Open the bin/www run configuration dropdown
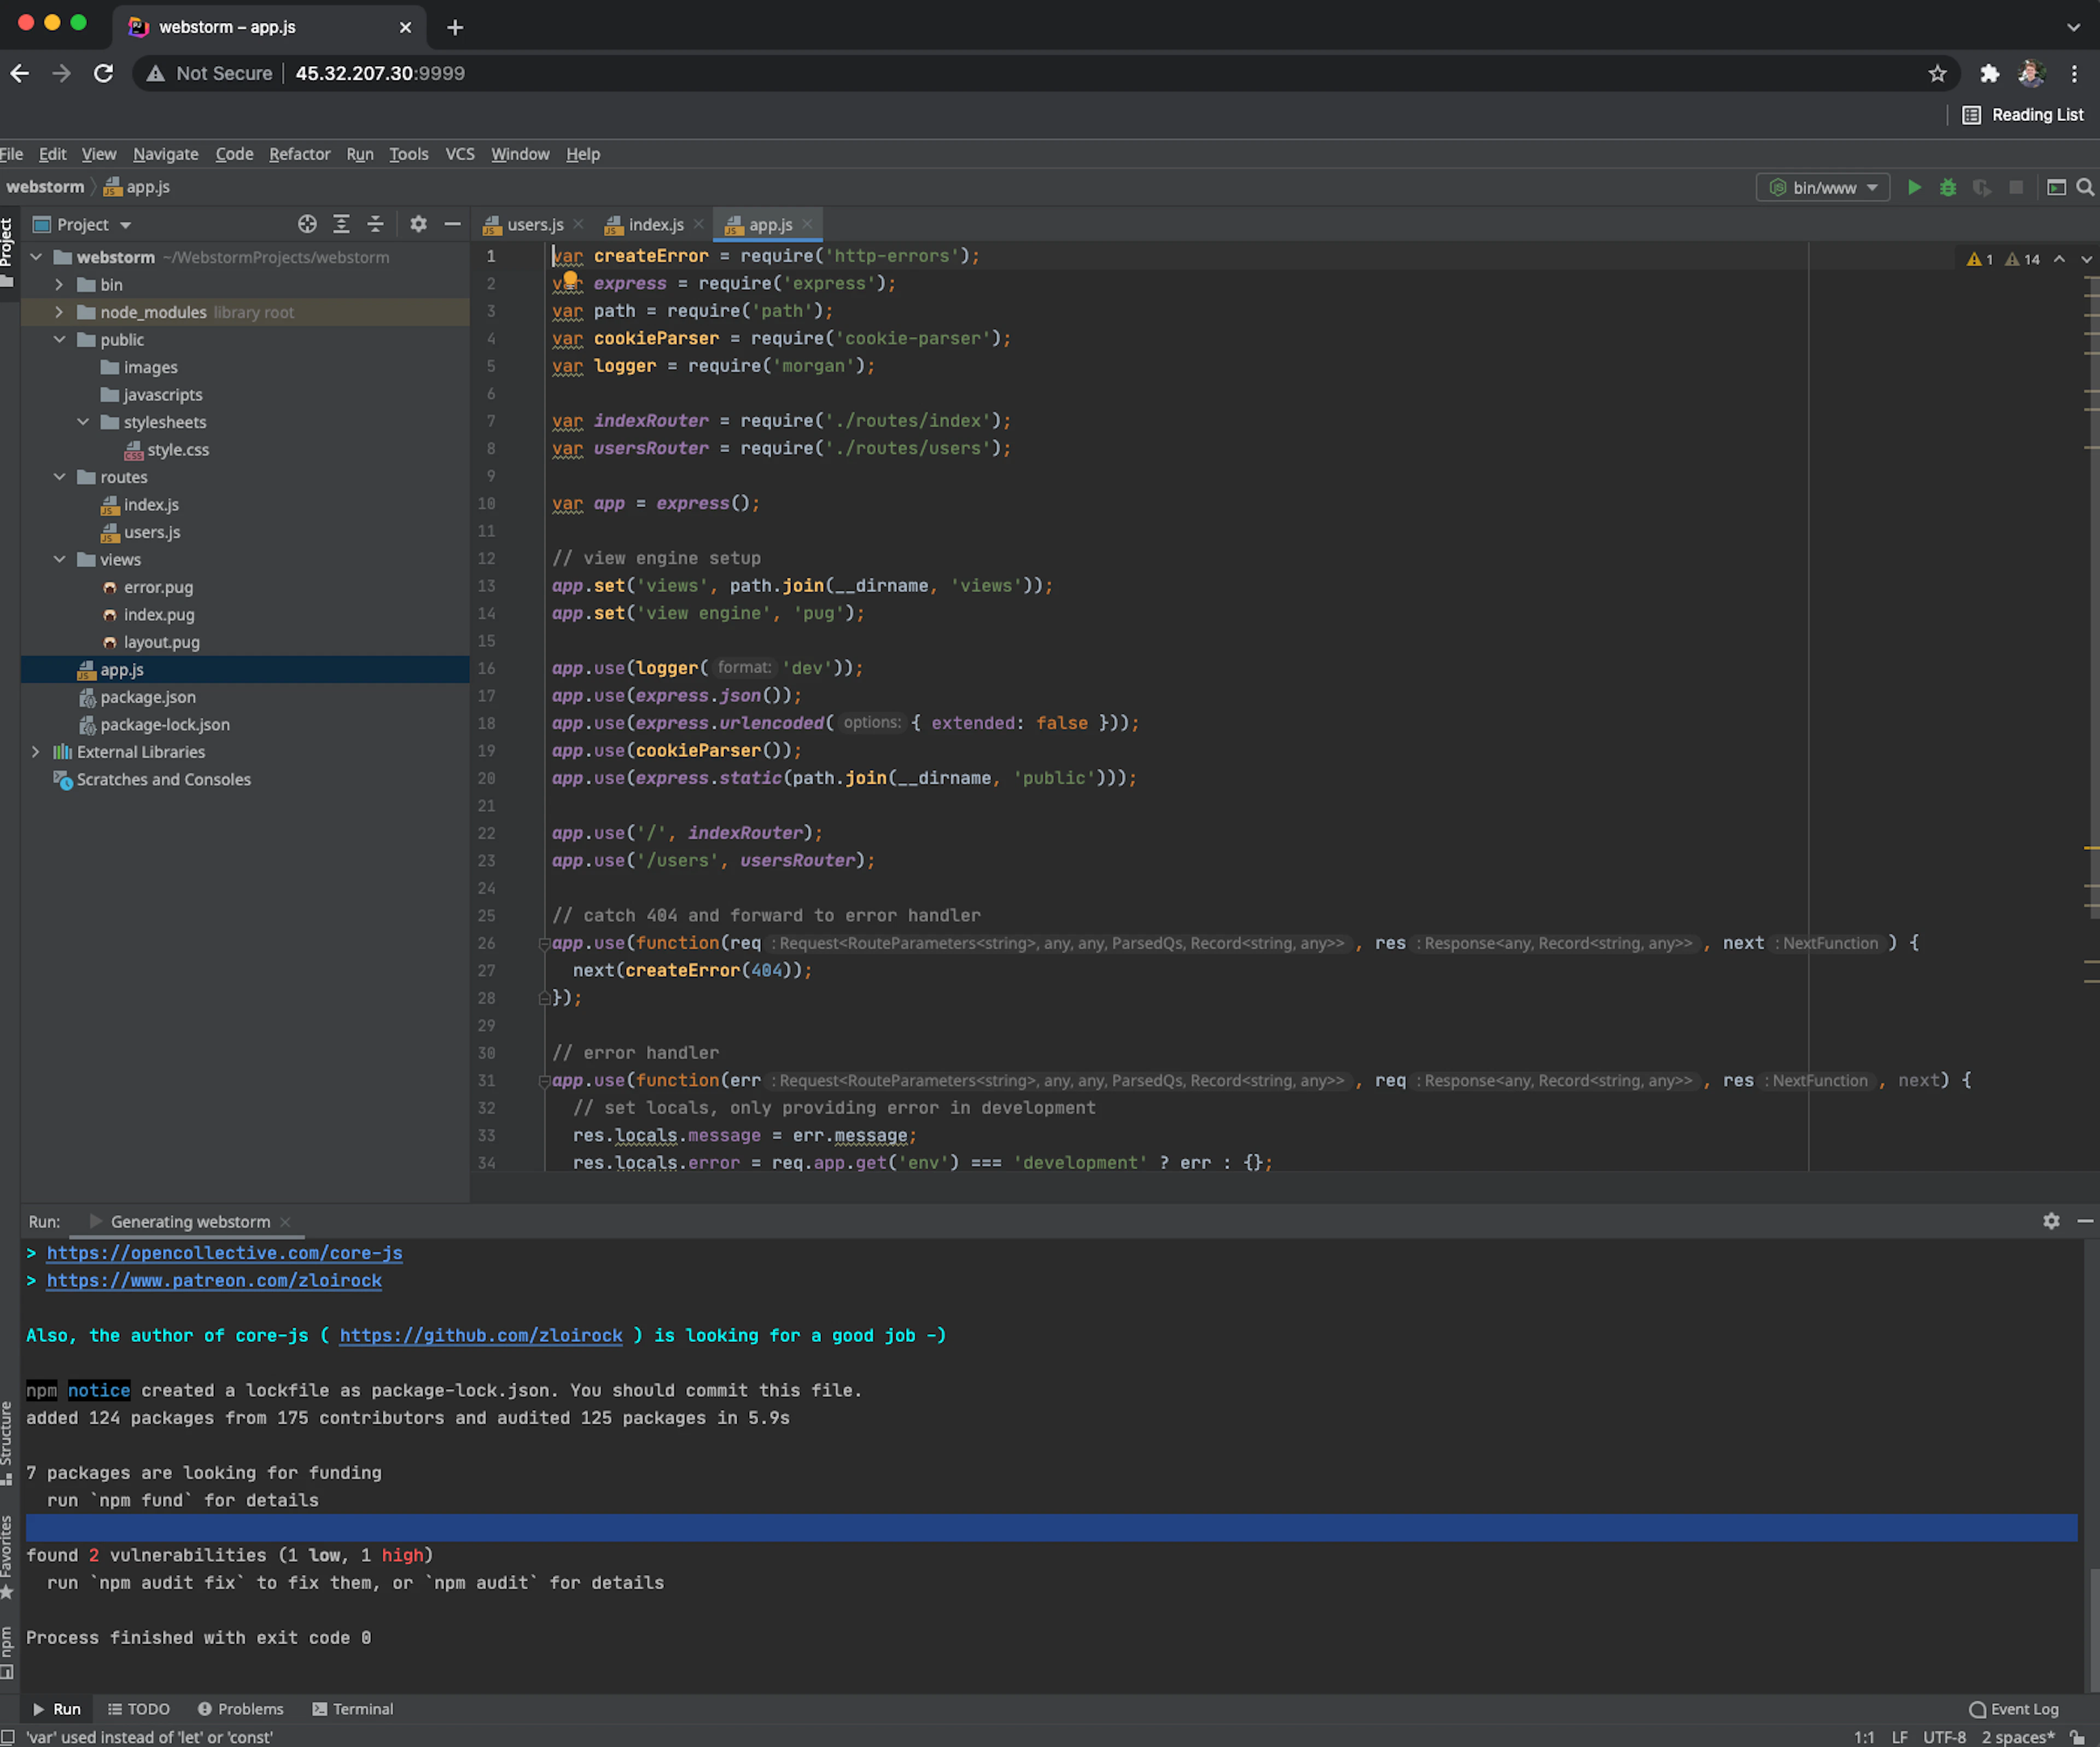 pyautogui.click(x=1823, y=187)
